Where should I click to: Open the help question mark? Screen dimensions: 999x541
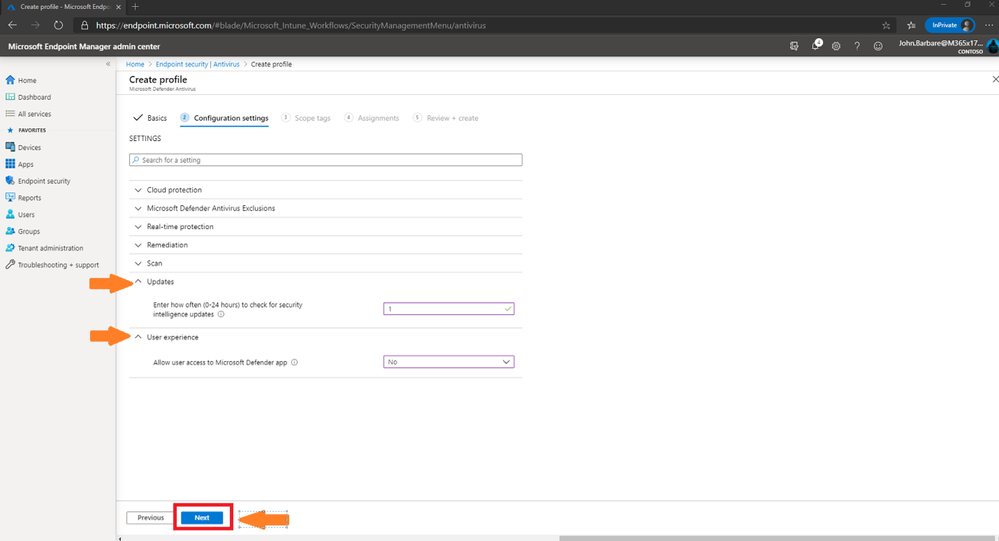[x=857, y=46]
